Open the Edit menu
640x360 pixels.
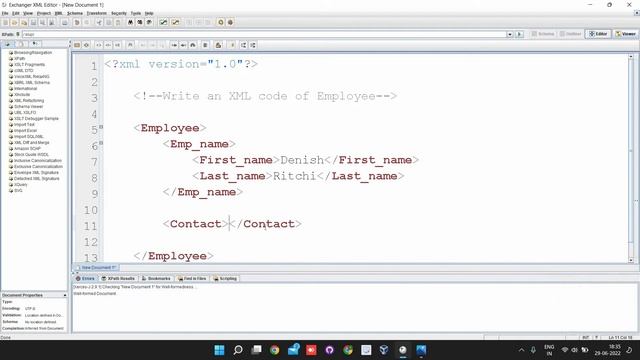(16, 13)
